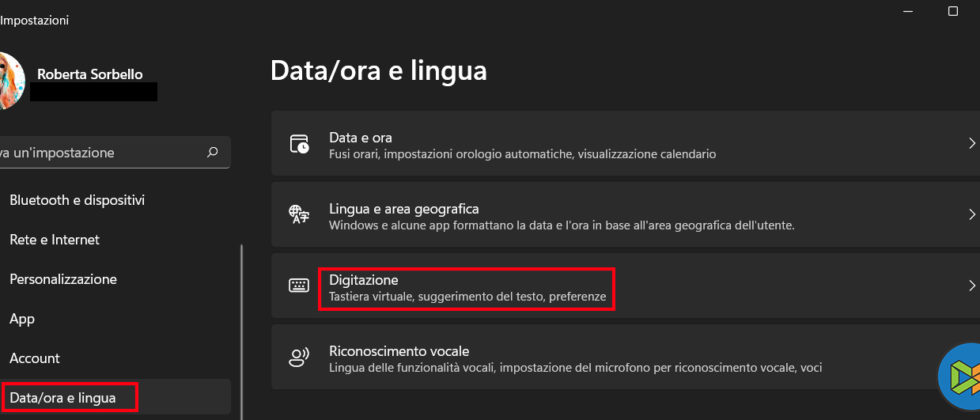
Task: Open the App settings section
Action: pos(22,319)
